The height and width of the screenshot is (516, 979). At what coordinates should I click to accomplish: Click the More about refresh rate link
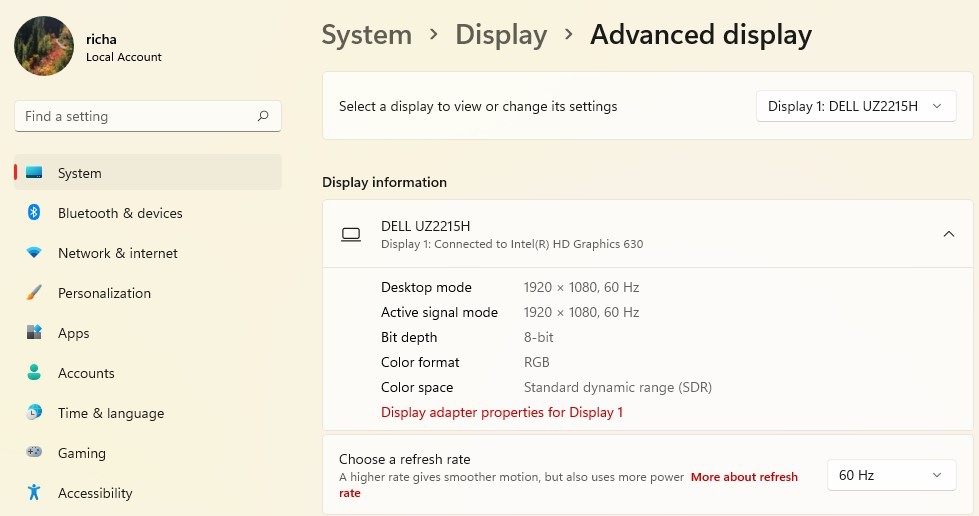click(x=744, y=477)
